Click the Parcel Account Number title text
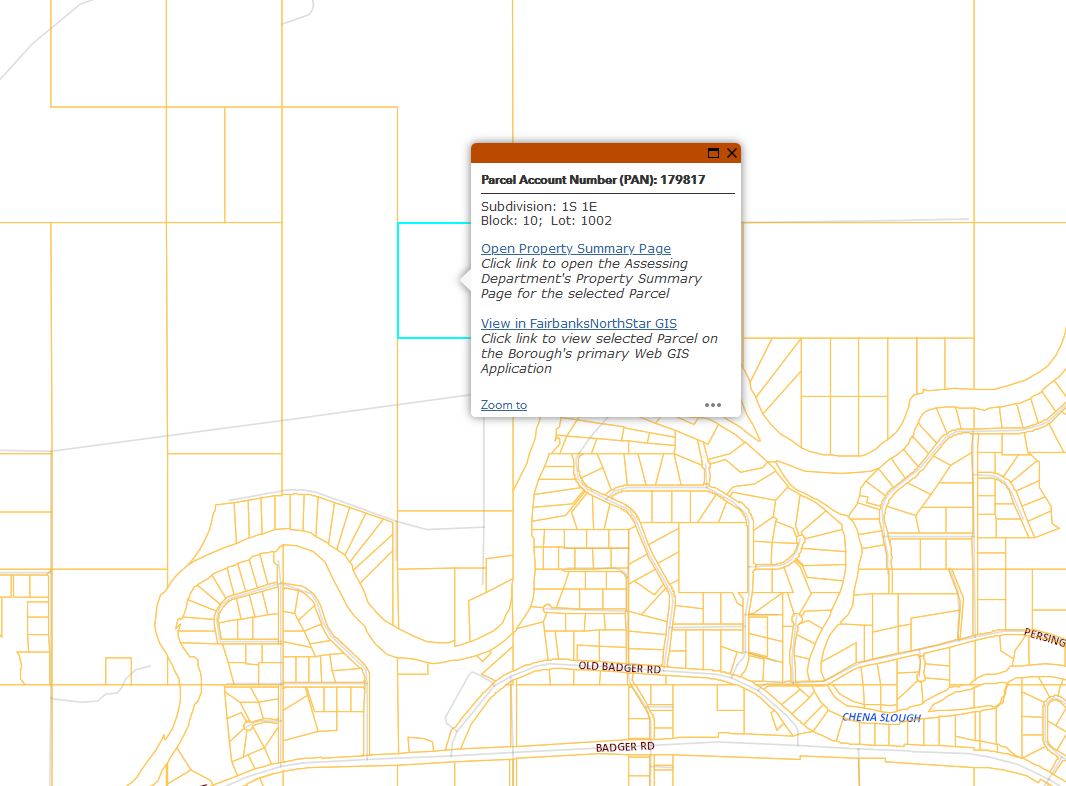The image size is (1066, 786). tap(592, 180)
